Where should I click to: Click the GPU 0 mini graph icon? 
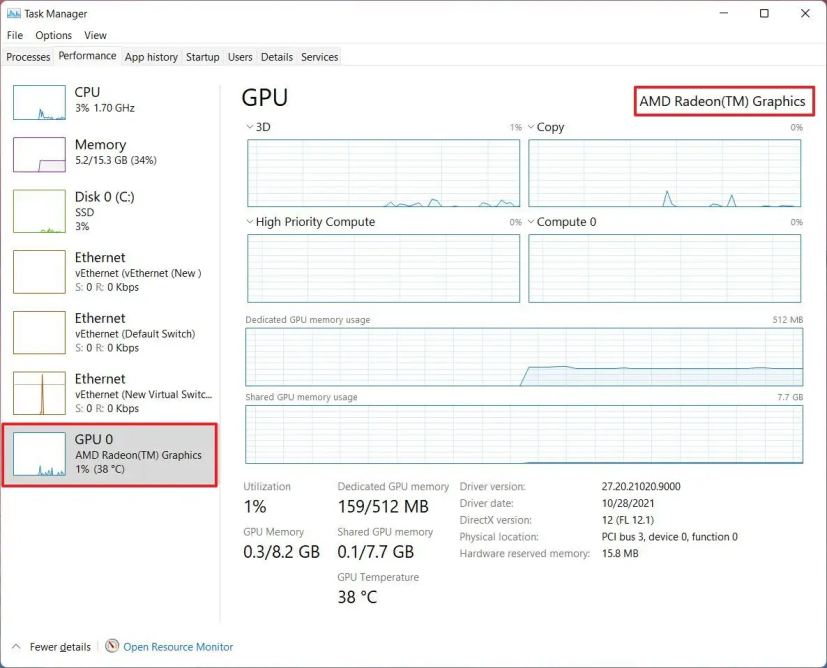coord(40,454)
